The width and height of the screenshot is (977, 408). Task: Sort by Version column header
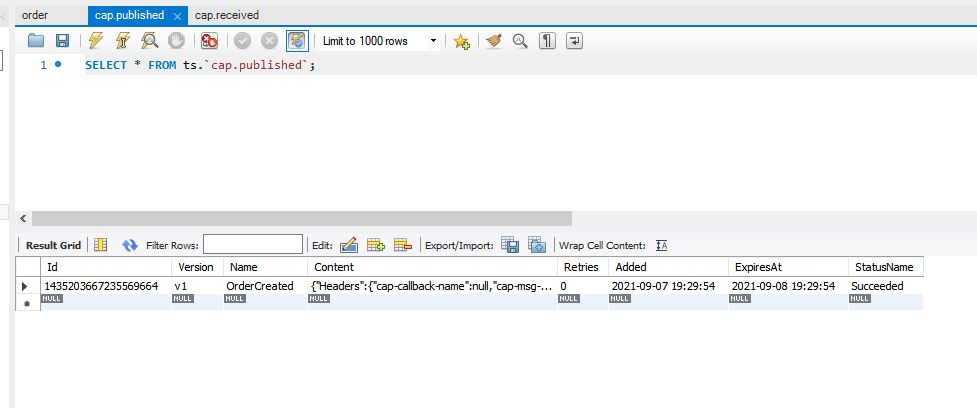pyautogui.click(x=198, y=267)
